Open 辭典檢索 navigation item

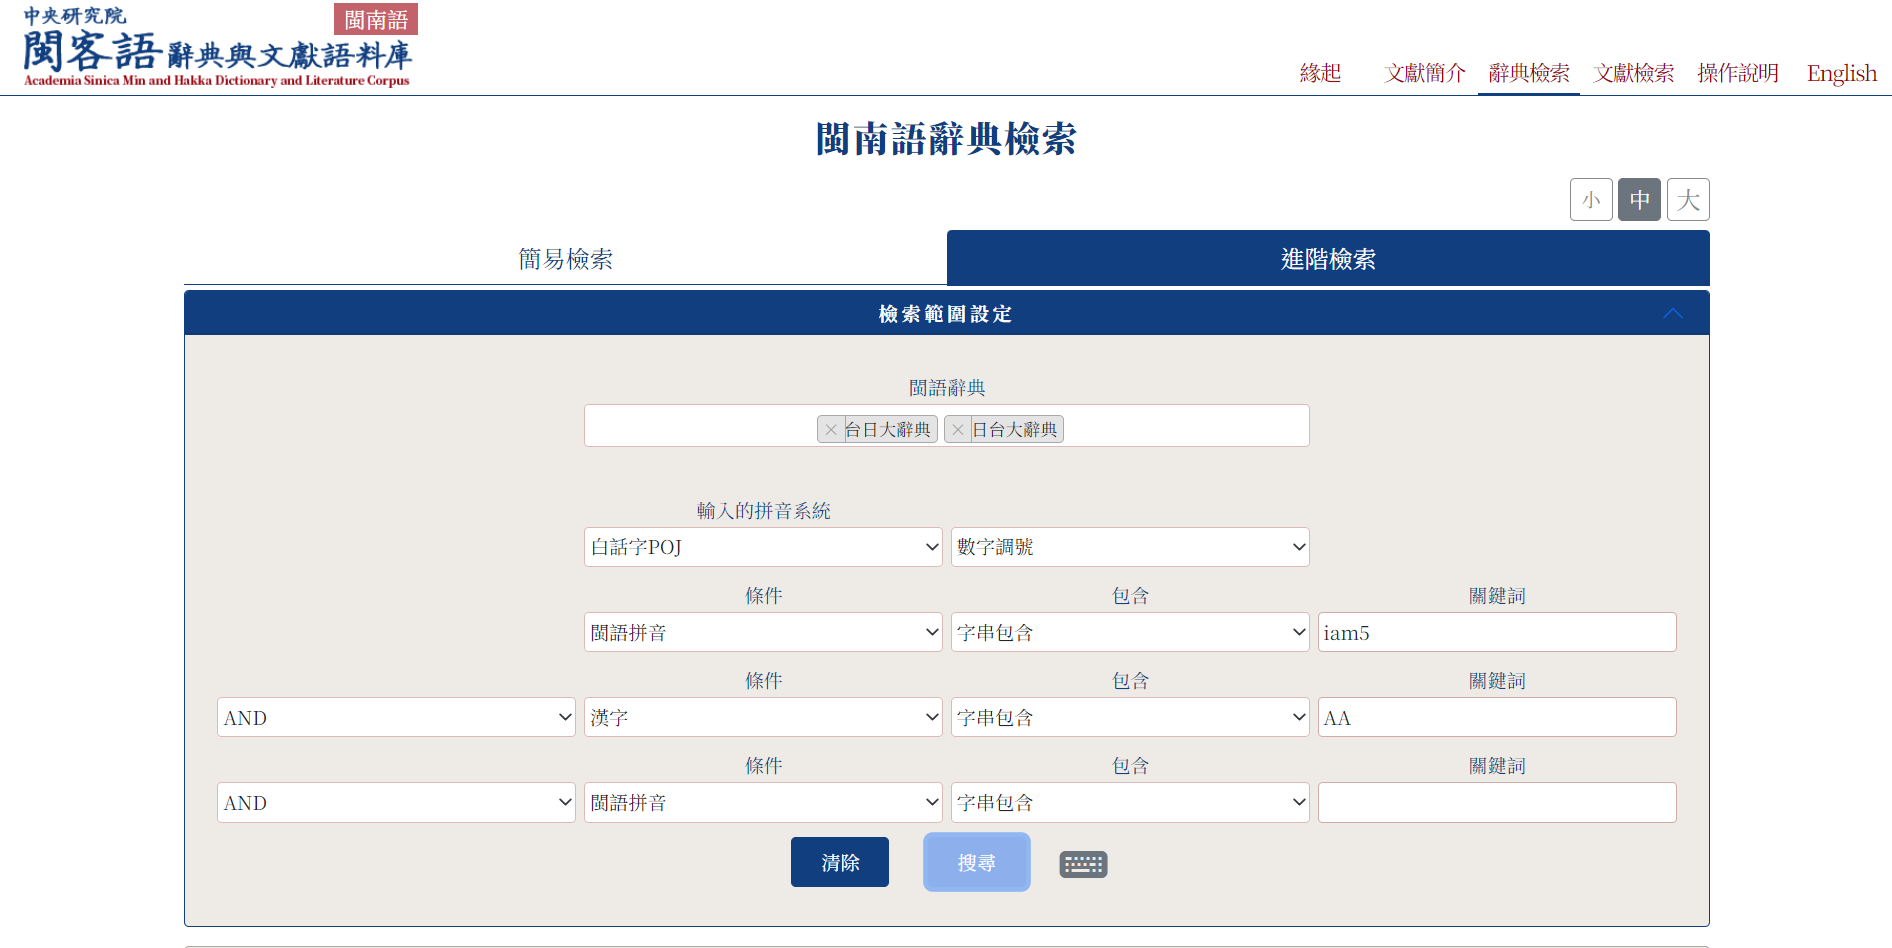click(x=1529, y=73)
